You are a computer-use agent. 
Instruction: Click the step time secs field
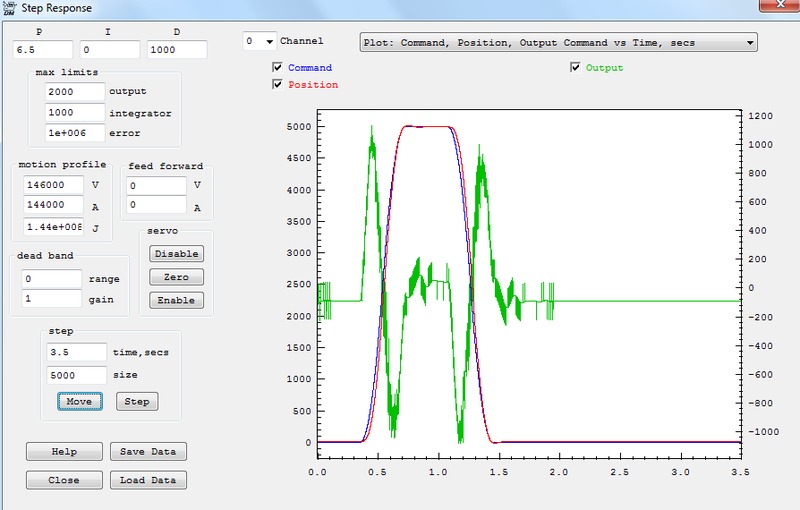(76, 352)
